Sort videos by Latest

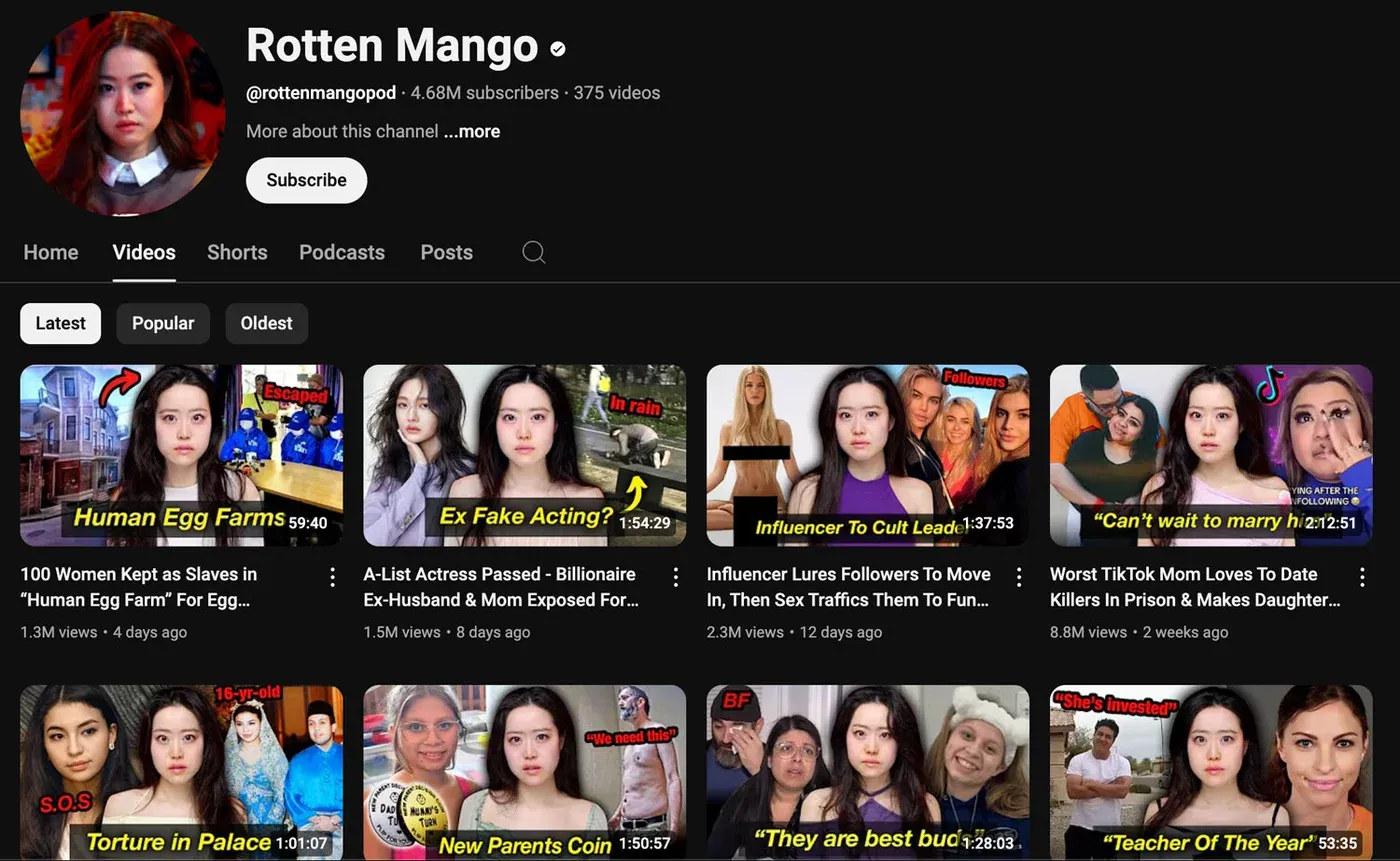(61, 323)
